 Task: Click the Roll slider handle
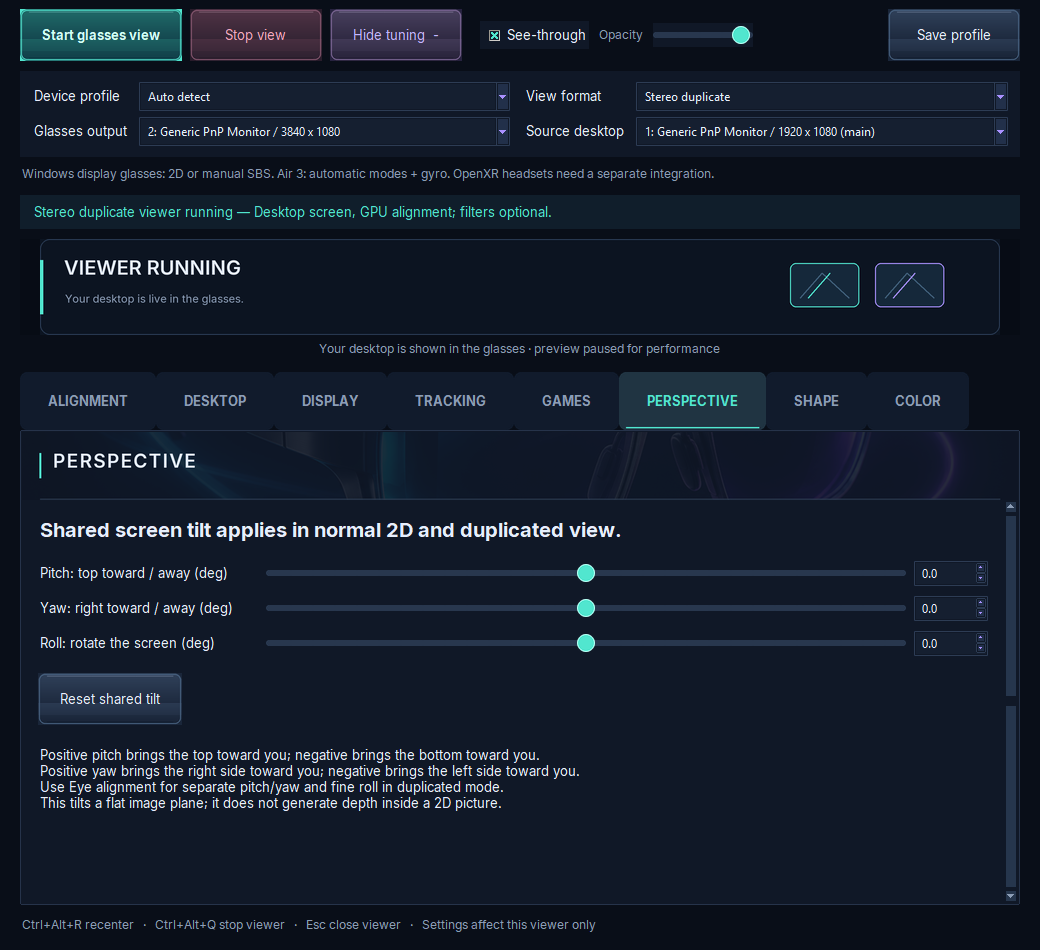click(586, 643)
